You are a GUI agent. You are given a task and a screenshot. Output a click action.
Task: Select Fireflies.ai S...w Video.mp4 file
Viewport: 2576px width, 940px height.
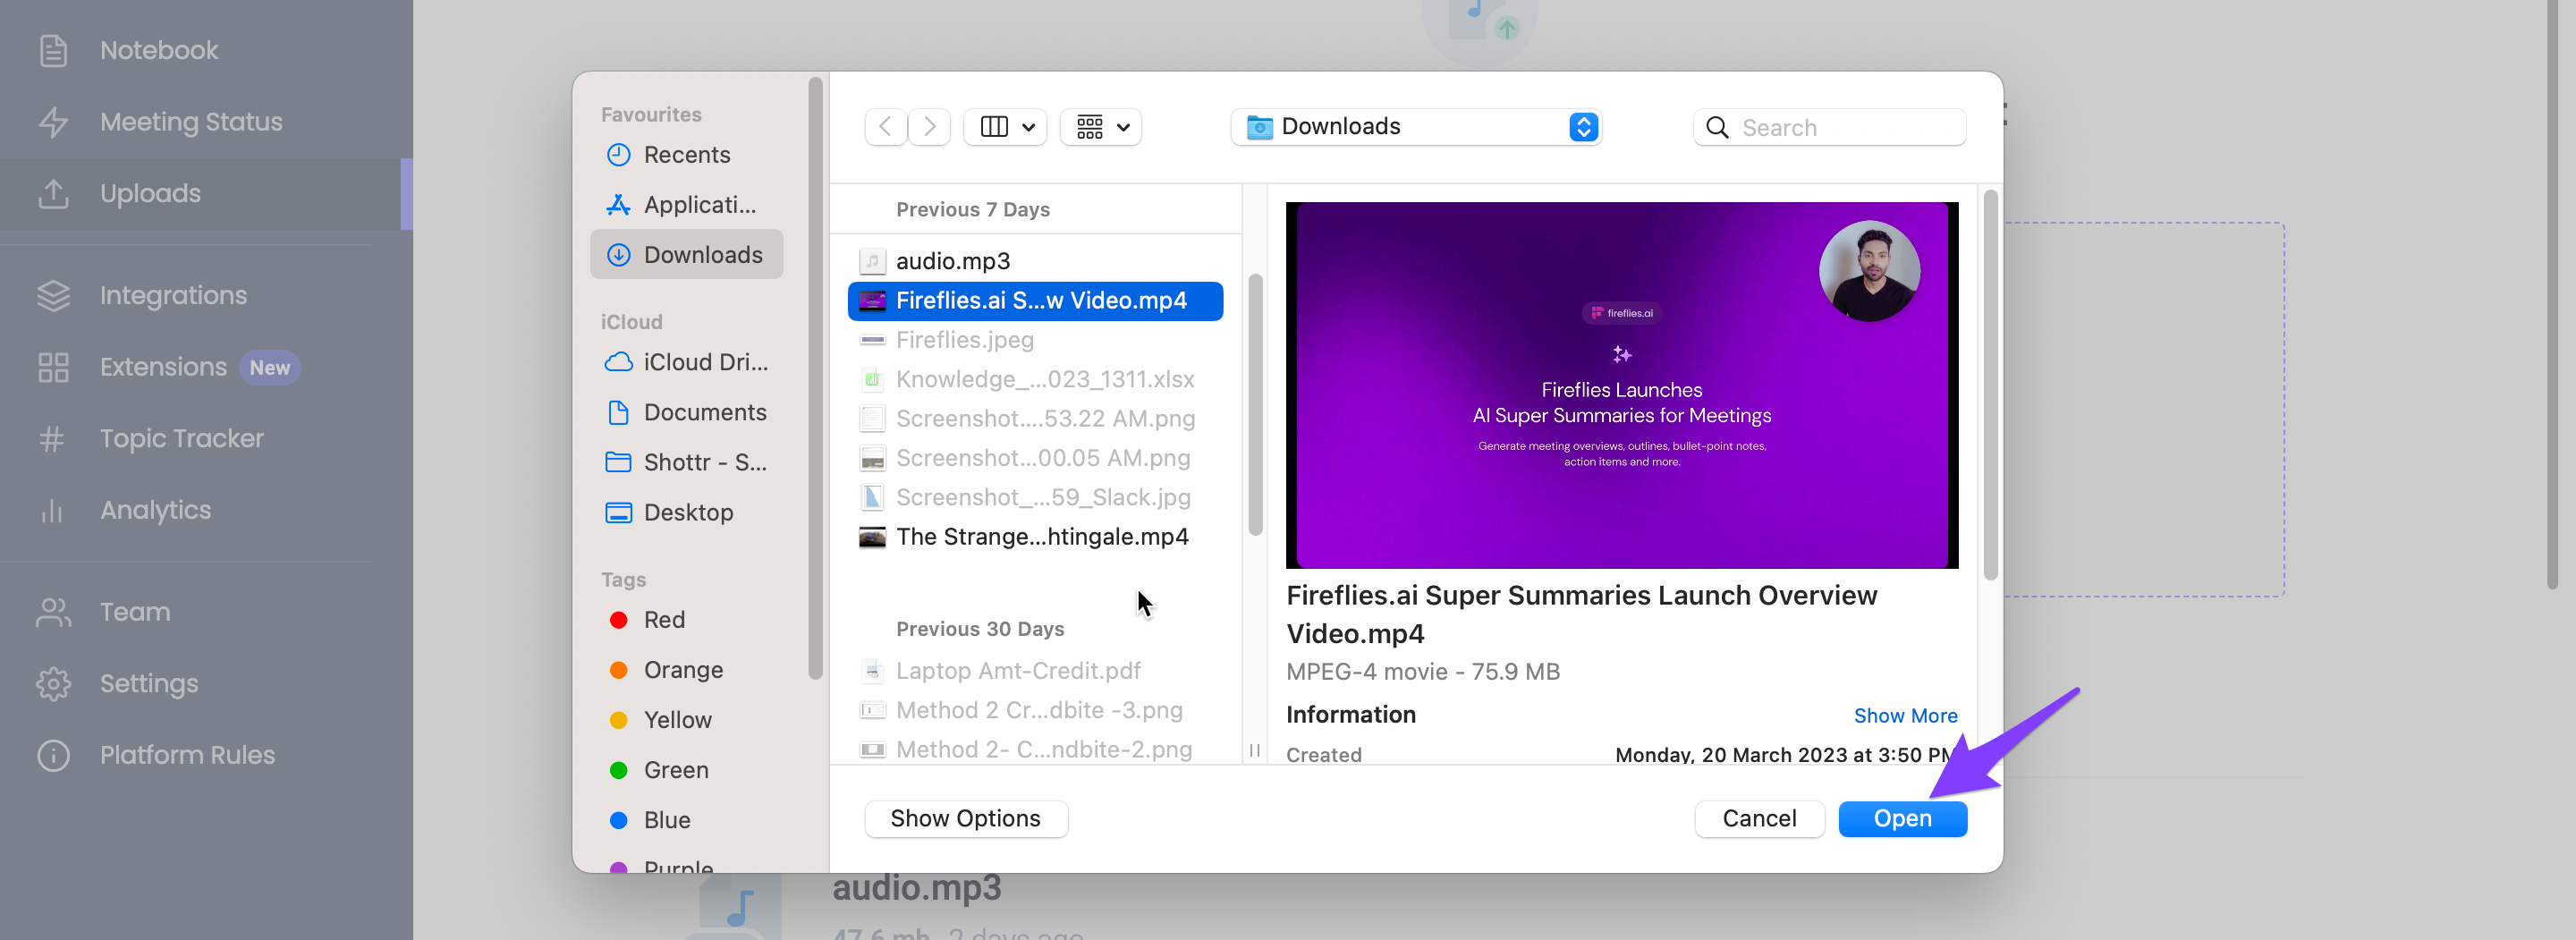point(1035,301)
